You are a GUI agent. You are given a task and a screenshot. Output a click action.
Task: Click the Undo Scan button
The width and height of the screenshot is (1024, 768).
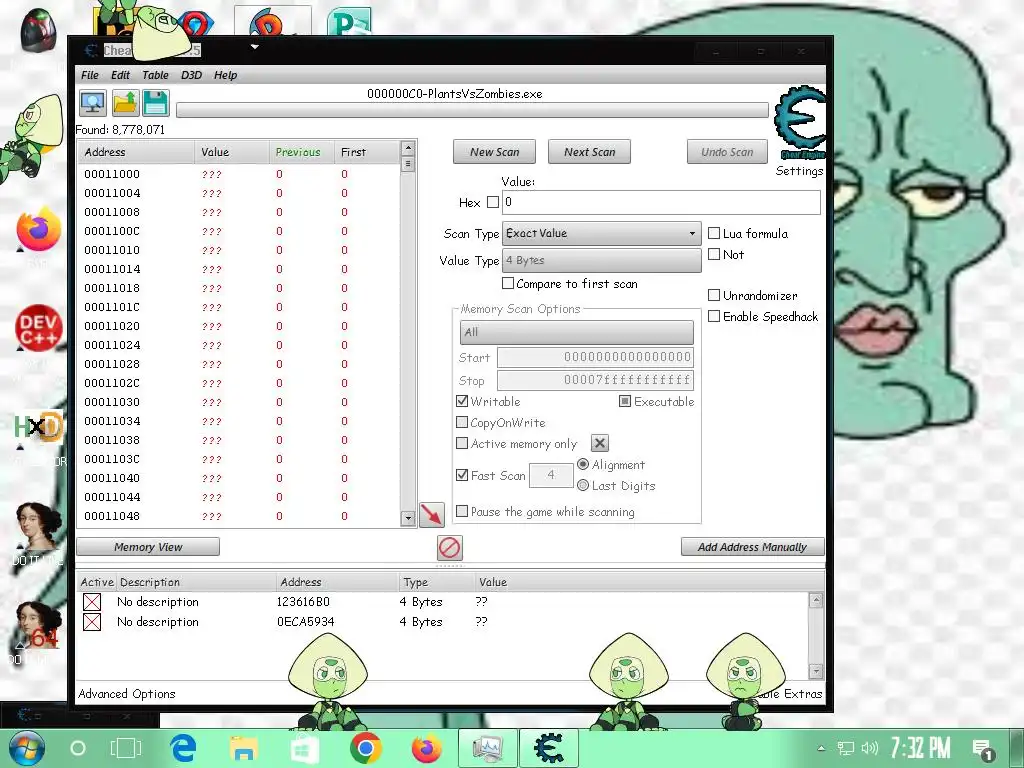[x=727, y=152]
